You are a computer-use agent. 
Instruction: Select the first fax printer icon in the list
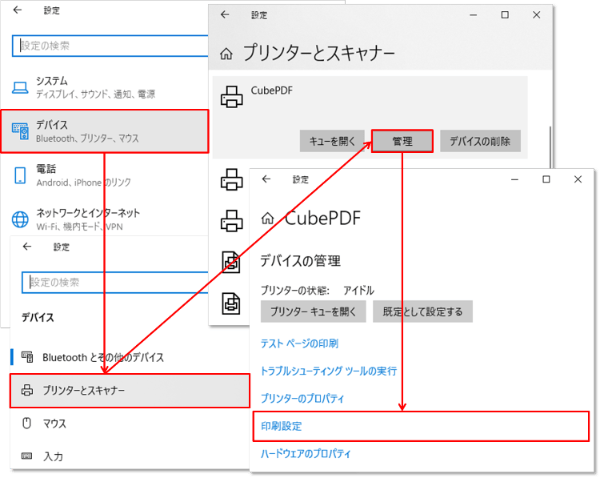pos(231,262)
